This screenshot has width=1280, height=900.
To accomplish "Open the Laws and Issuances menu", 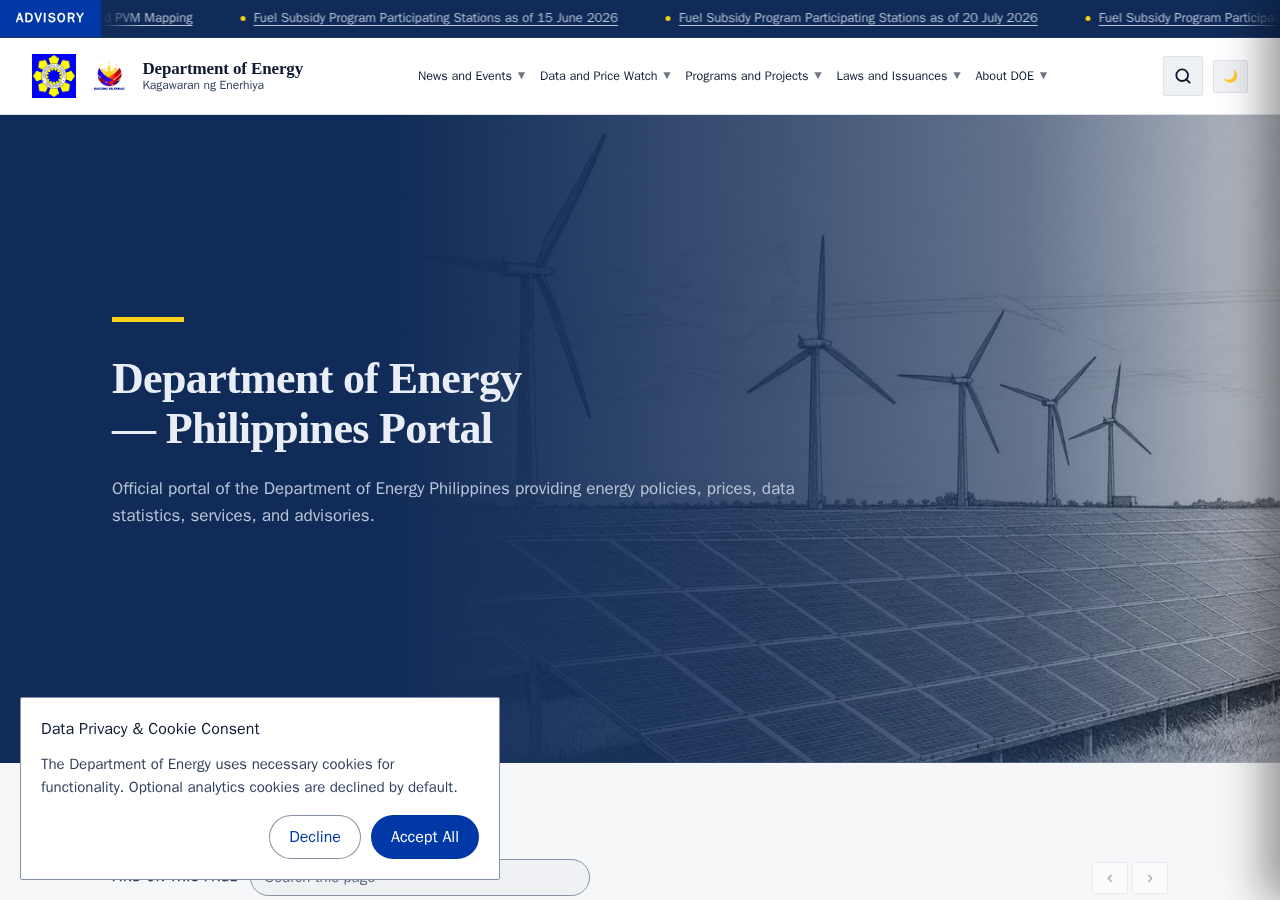I will tap(898, 76).
